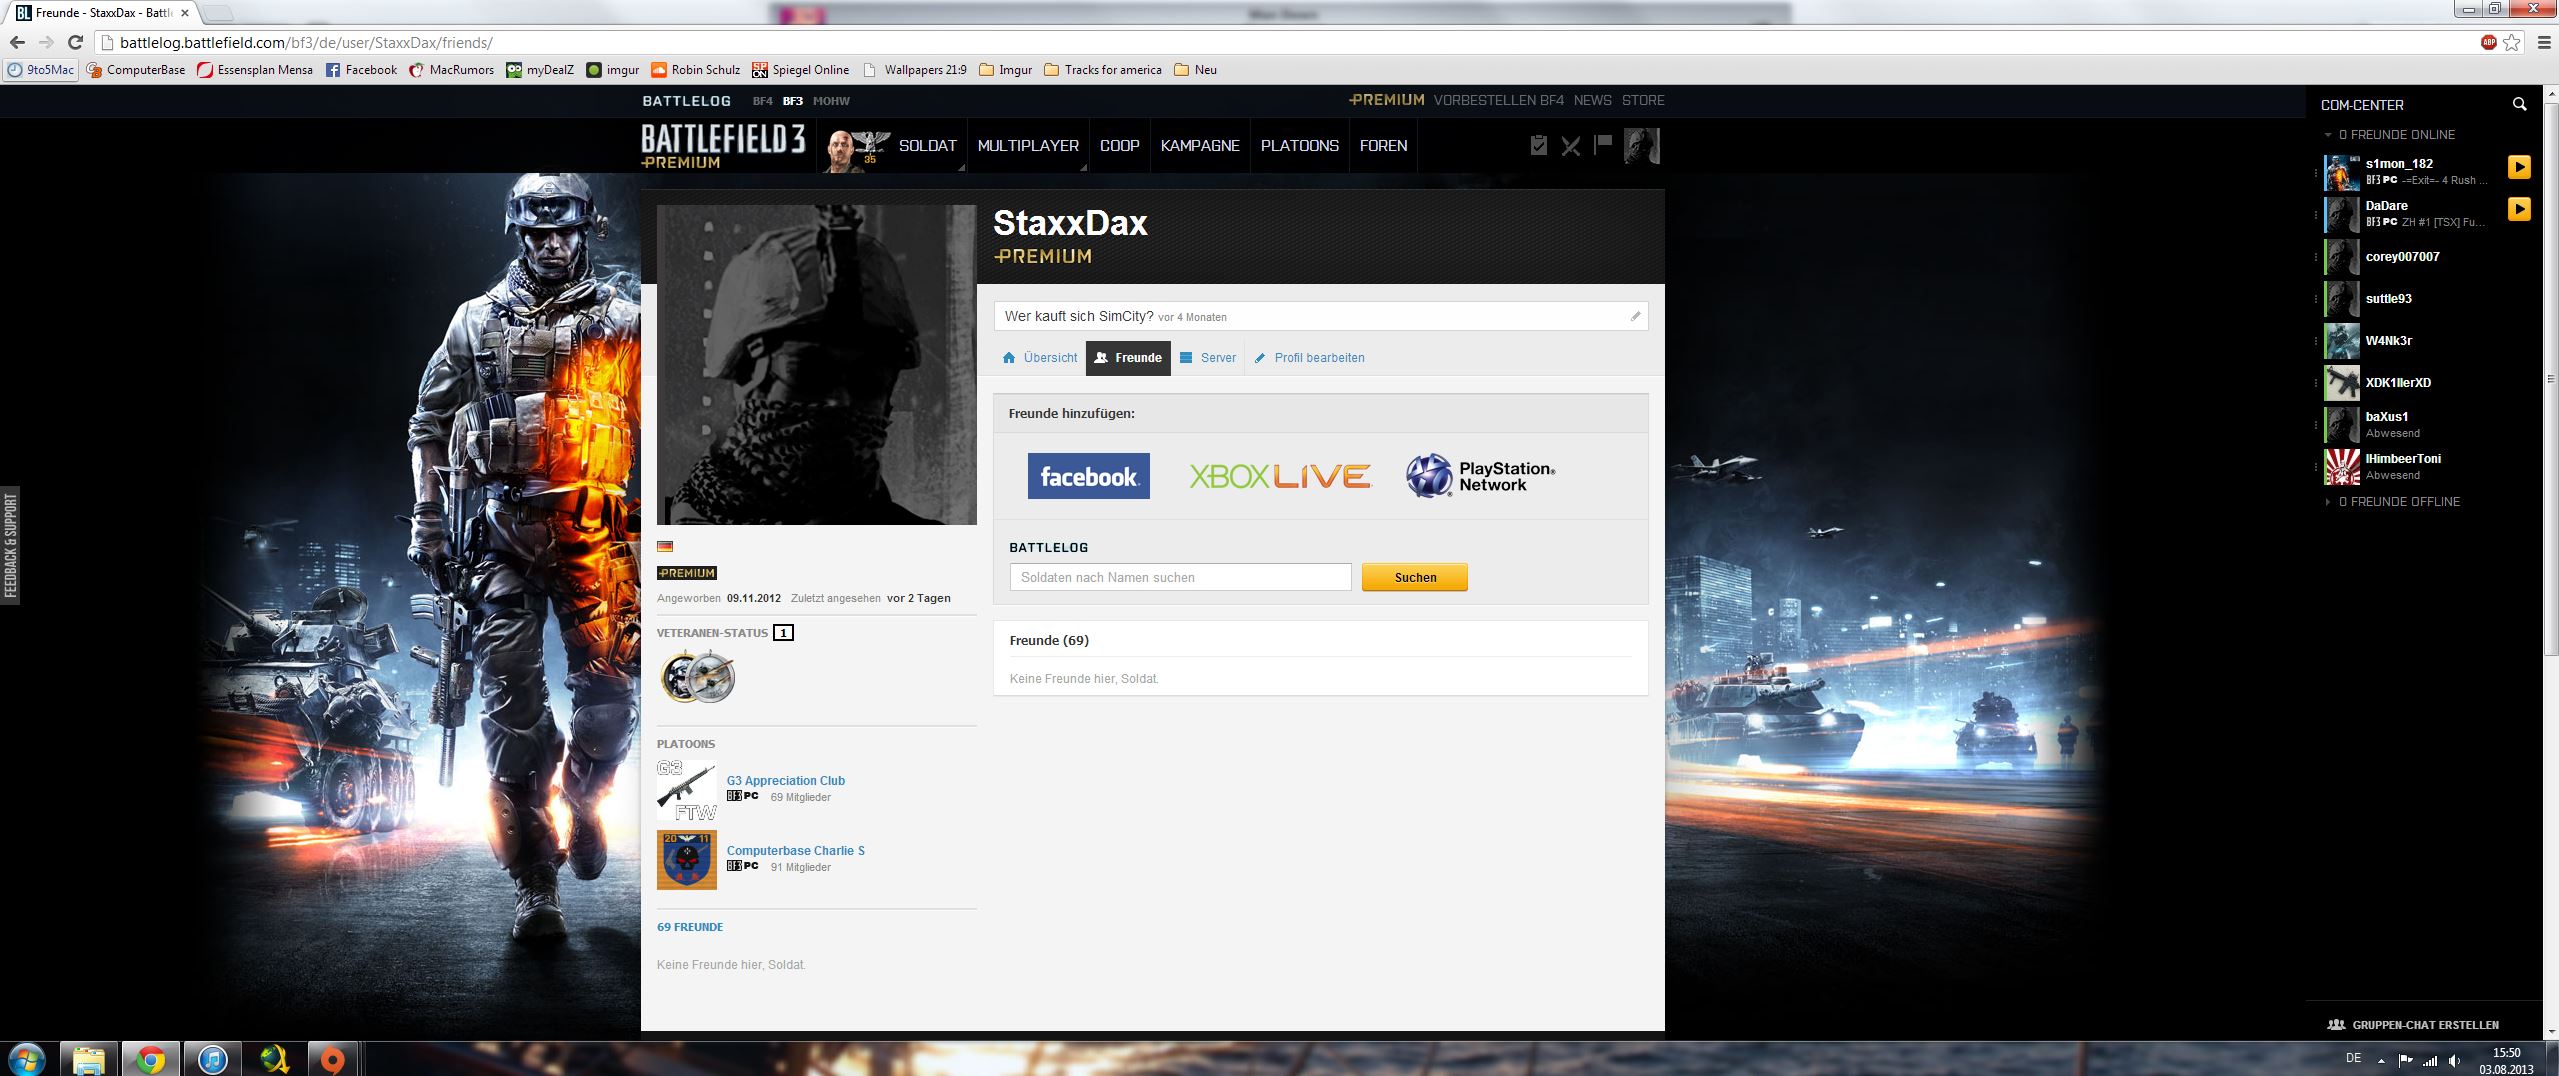
Task: Open chat with corey007007
Action: pyautogui.click(x=2402, y=257)
